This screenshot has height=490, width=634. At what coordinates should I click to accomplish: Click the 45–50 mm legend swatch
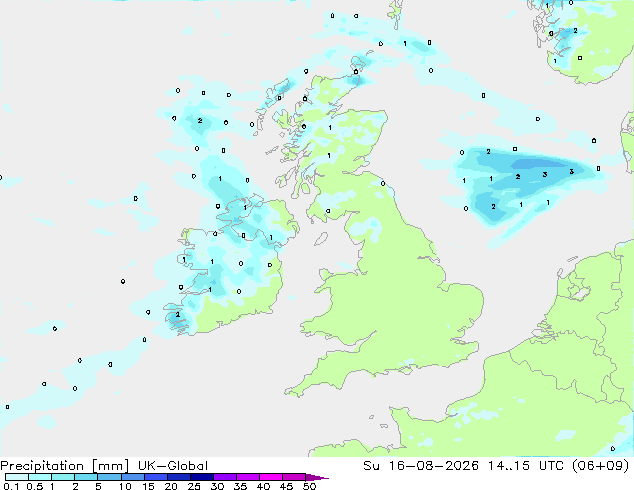click(294, 477)
